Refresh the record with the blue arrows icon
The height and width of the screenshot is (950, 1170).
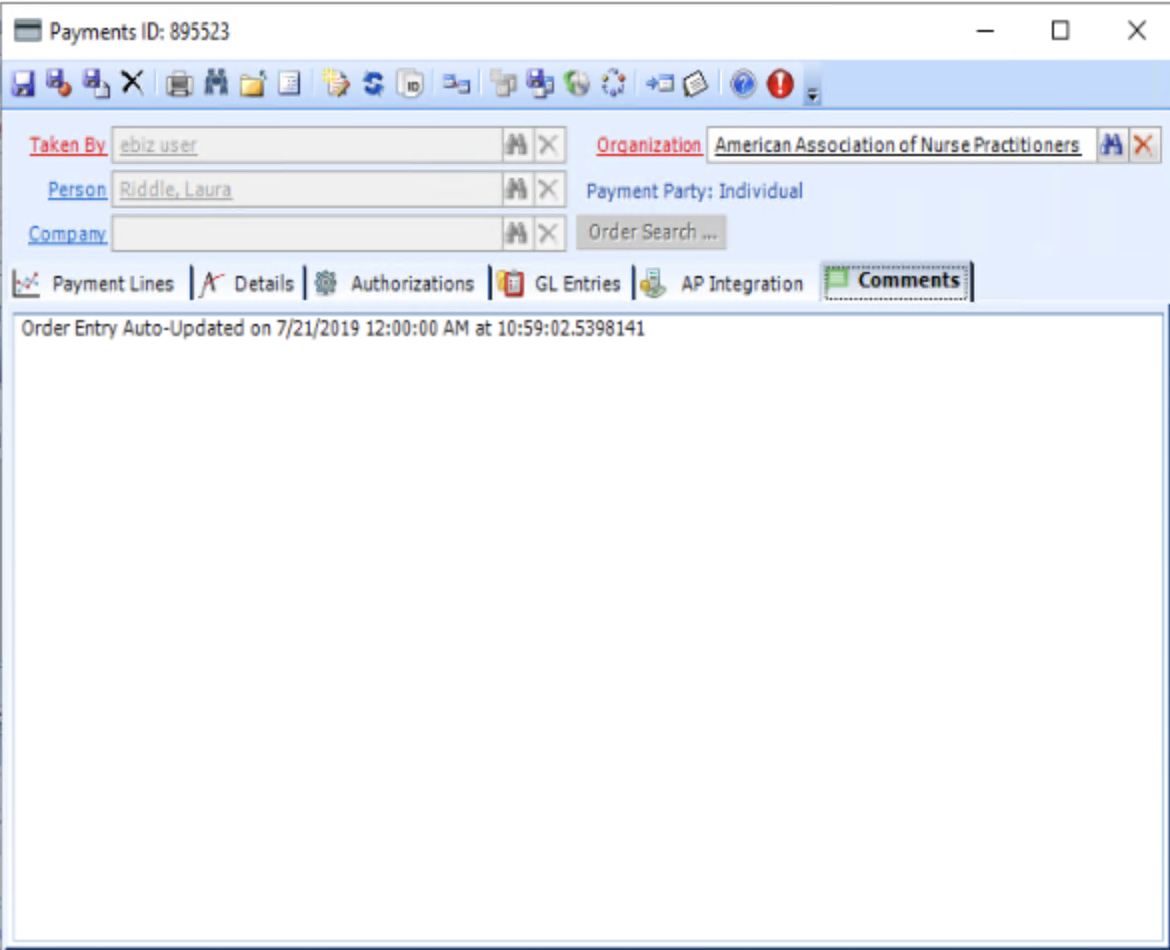click(372, 85)
